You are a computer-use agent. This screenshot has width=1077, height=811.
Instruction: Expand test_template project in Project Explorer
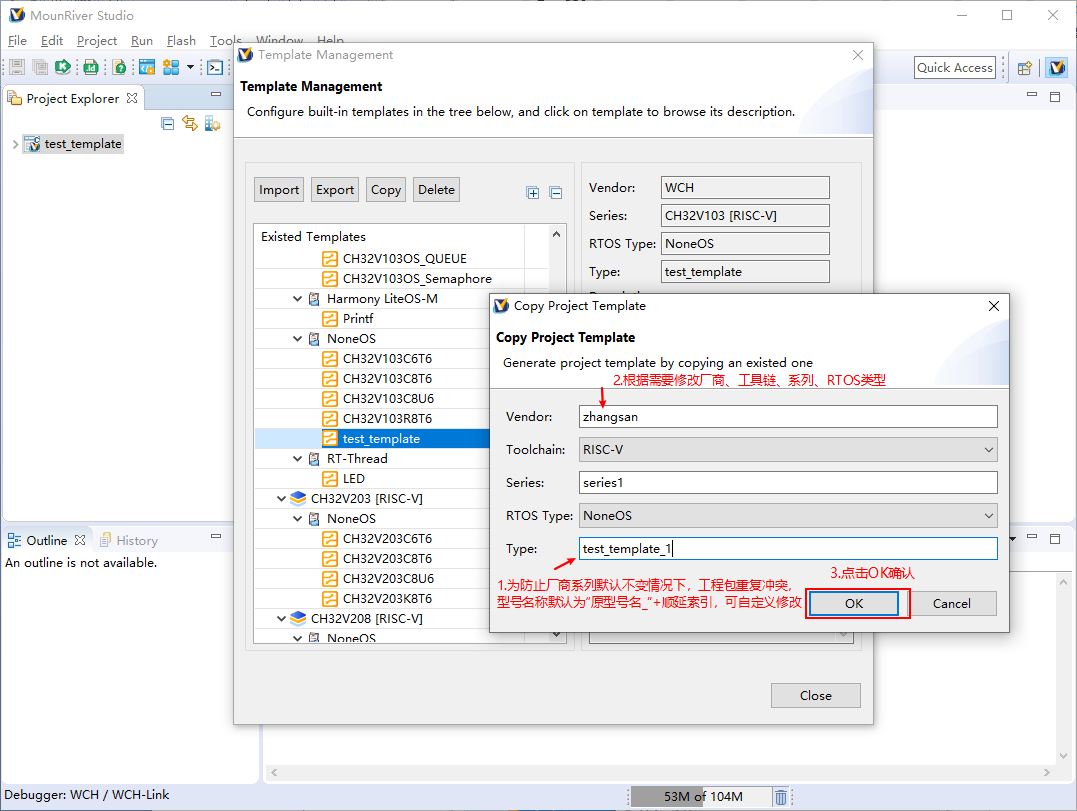pyautogui.click(x=15, y=144)
